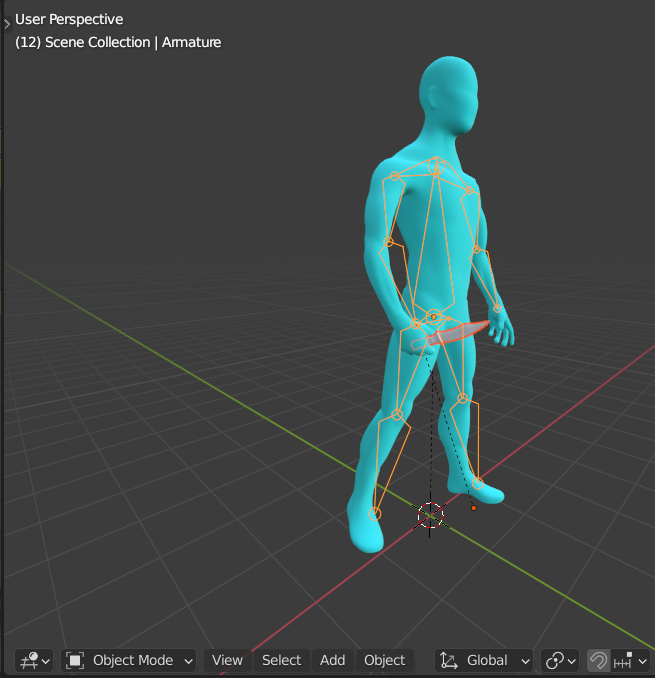The image size is (655, 678).
Task: Open the Pivot Point options
Action: [x=560, y=660]
